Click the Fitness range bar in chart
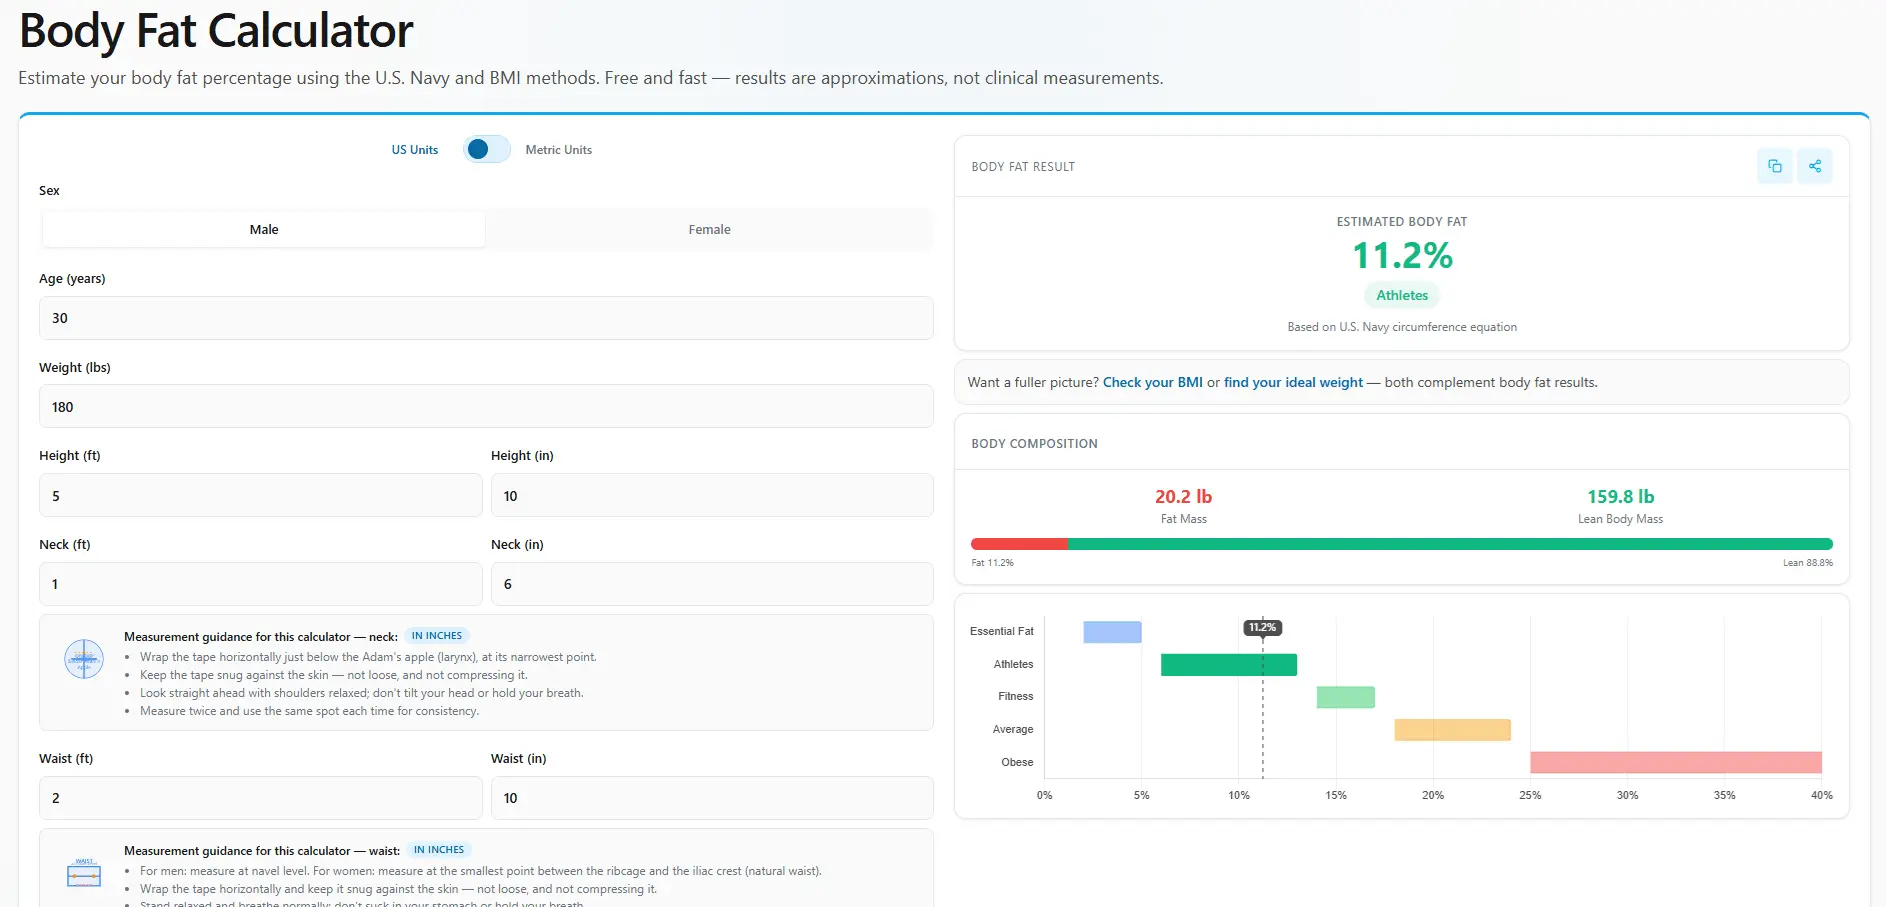1886x907 pixels. tap(1346, 697)
